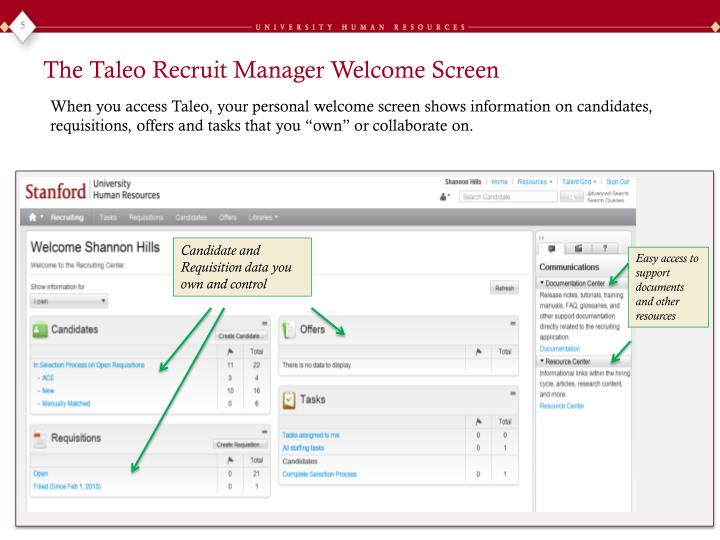This screenshot has width=720, height=540.
Task: Click the Tasks clipboard icon
Action: click(x=289, y=400)
